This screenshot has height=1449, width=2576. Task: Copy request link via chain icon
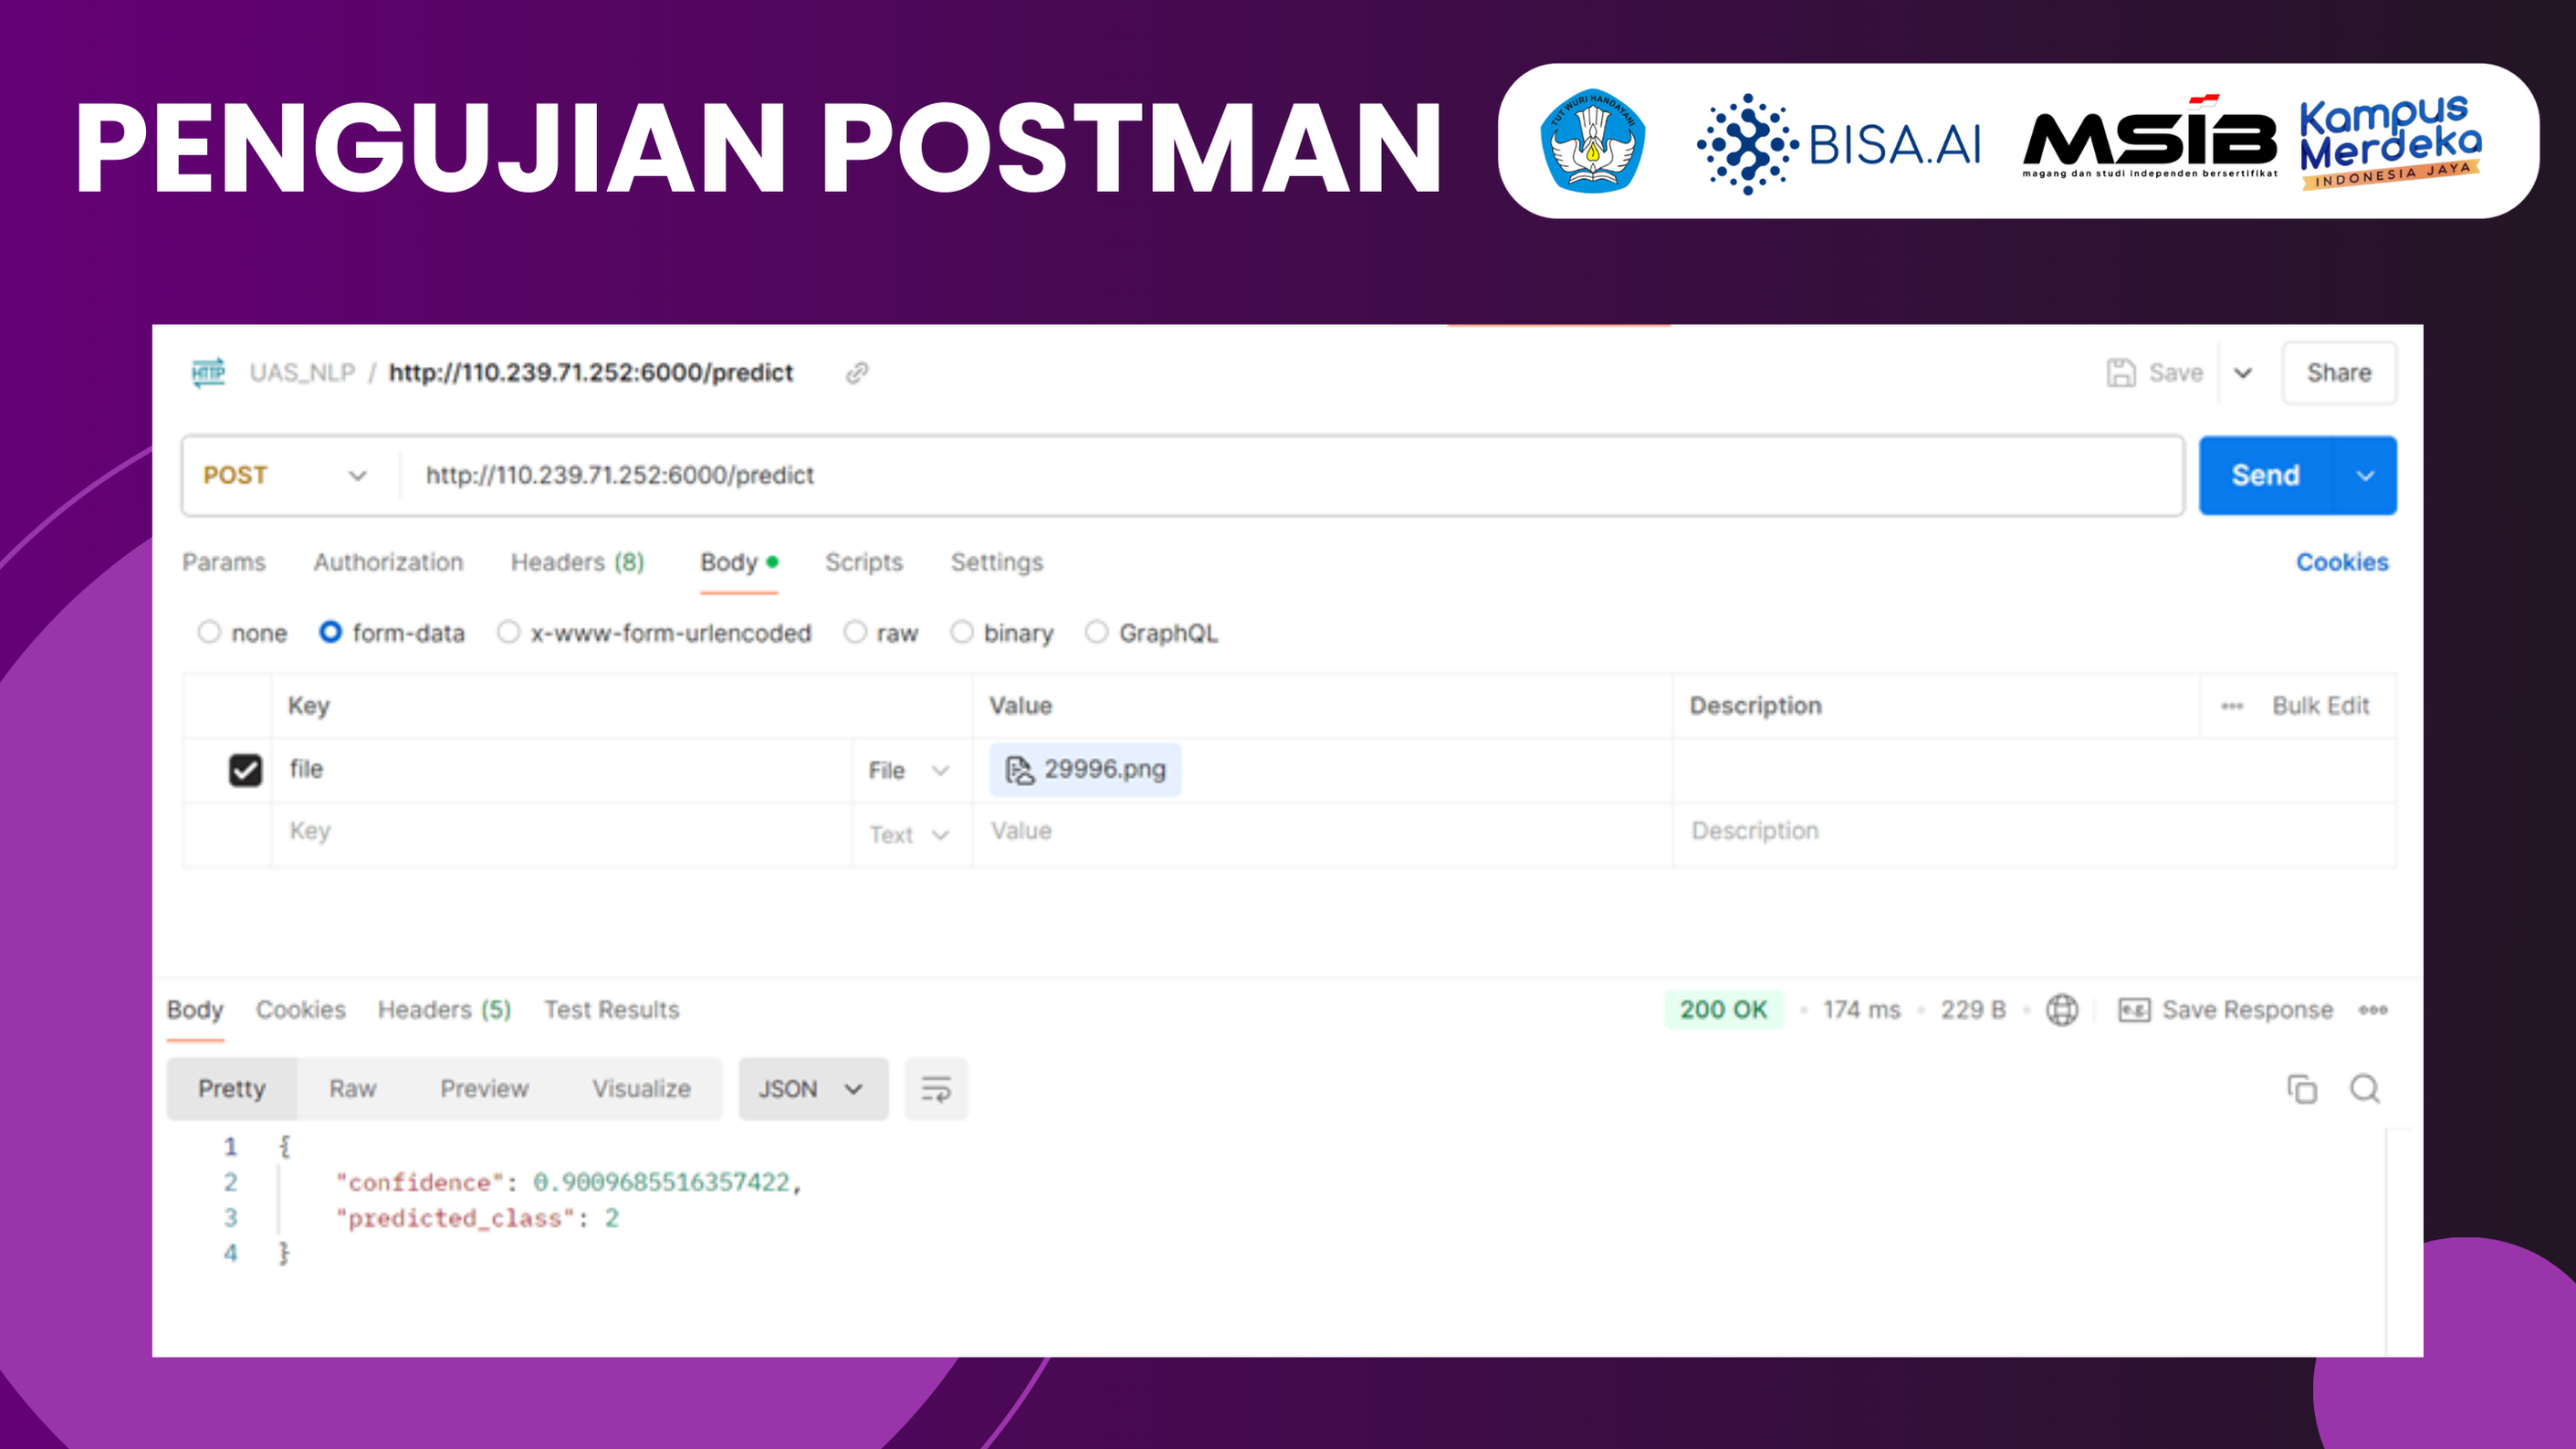pos(857,373)
